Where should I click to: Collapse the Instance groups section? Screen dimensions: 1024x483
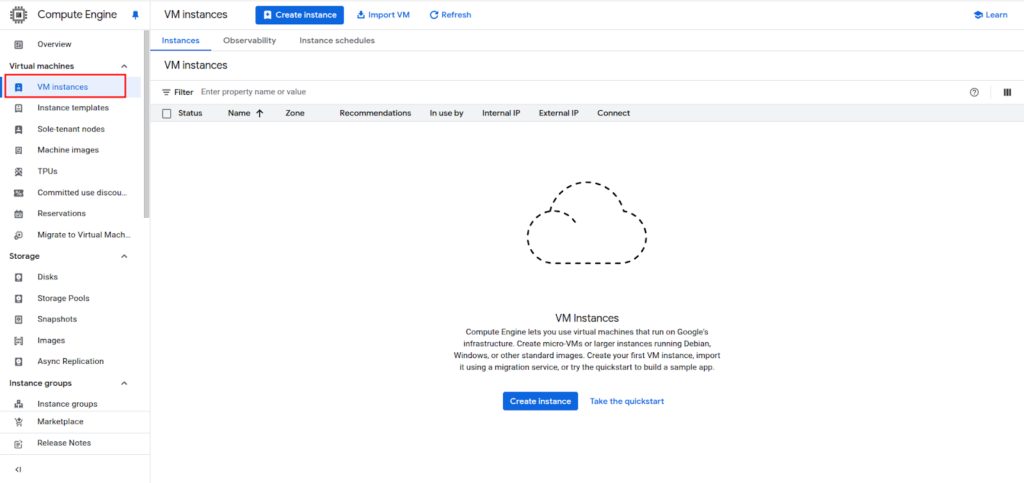(124, 383)
